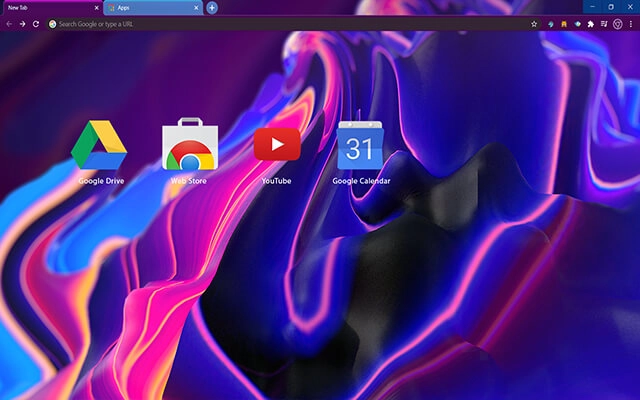This screenshot has width=640, height=400.
Task: Close the Chrome window
Action: click(630, 7)
